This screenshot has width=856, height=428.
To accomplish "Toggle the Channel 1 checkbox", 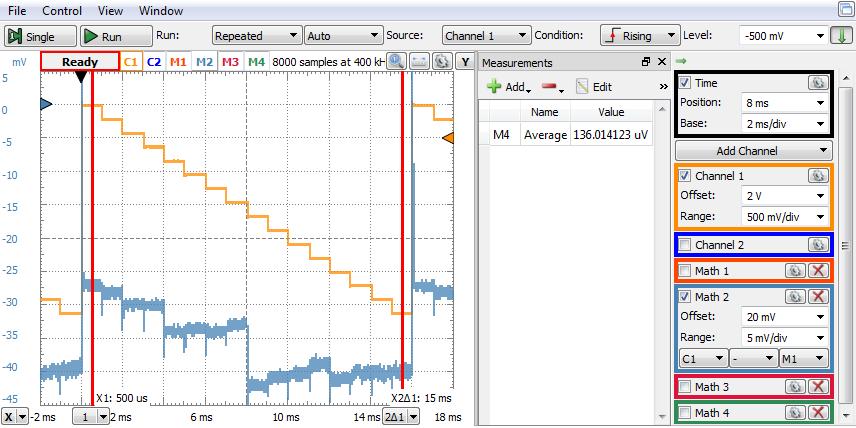I will pyautogui.click(x=686, y=176).
